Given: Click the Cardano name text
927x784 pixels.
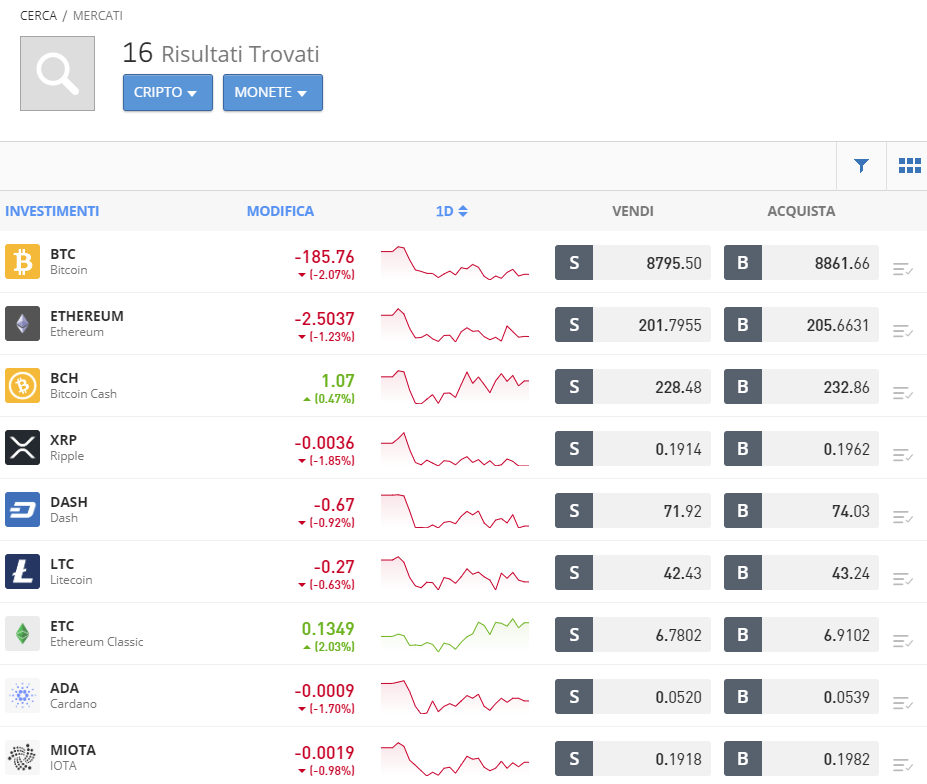Looking at the screenshot, I should [x=73, y=704].
